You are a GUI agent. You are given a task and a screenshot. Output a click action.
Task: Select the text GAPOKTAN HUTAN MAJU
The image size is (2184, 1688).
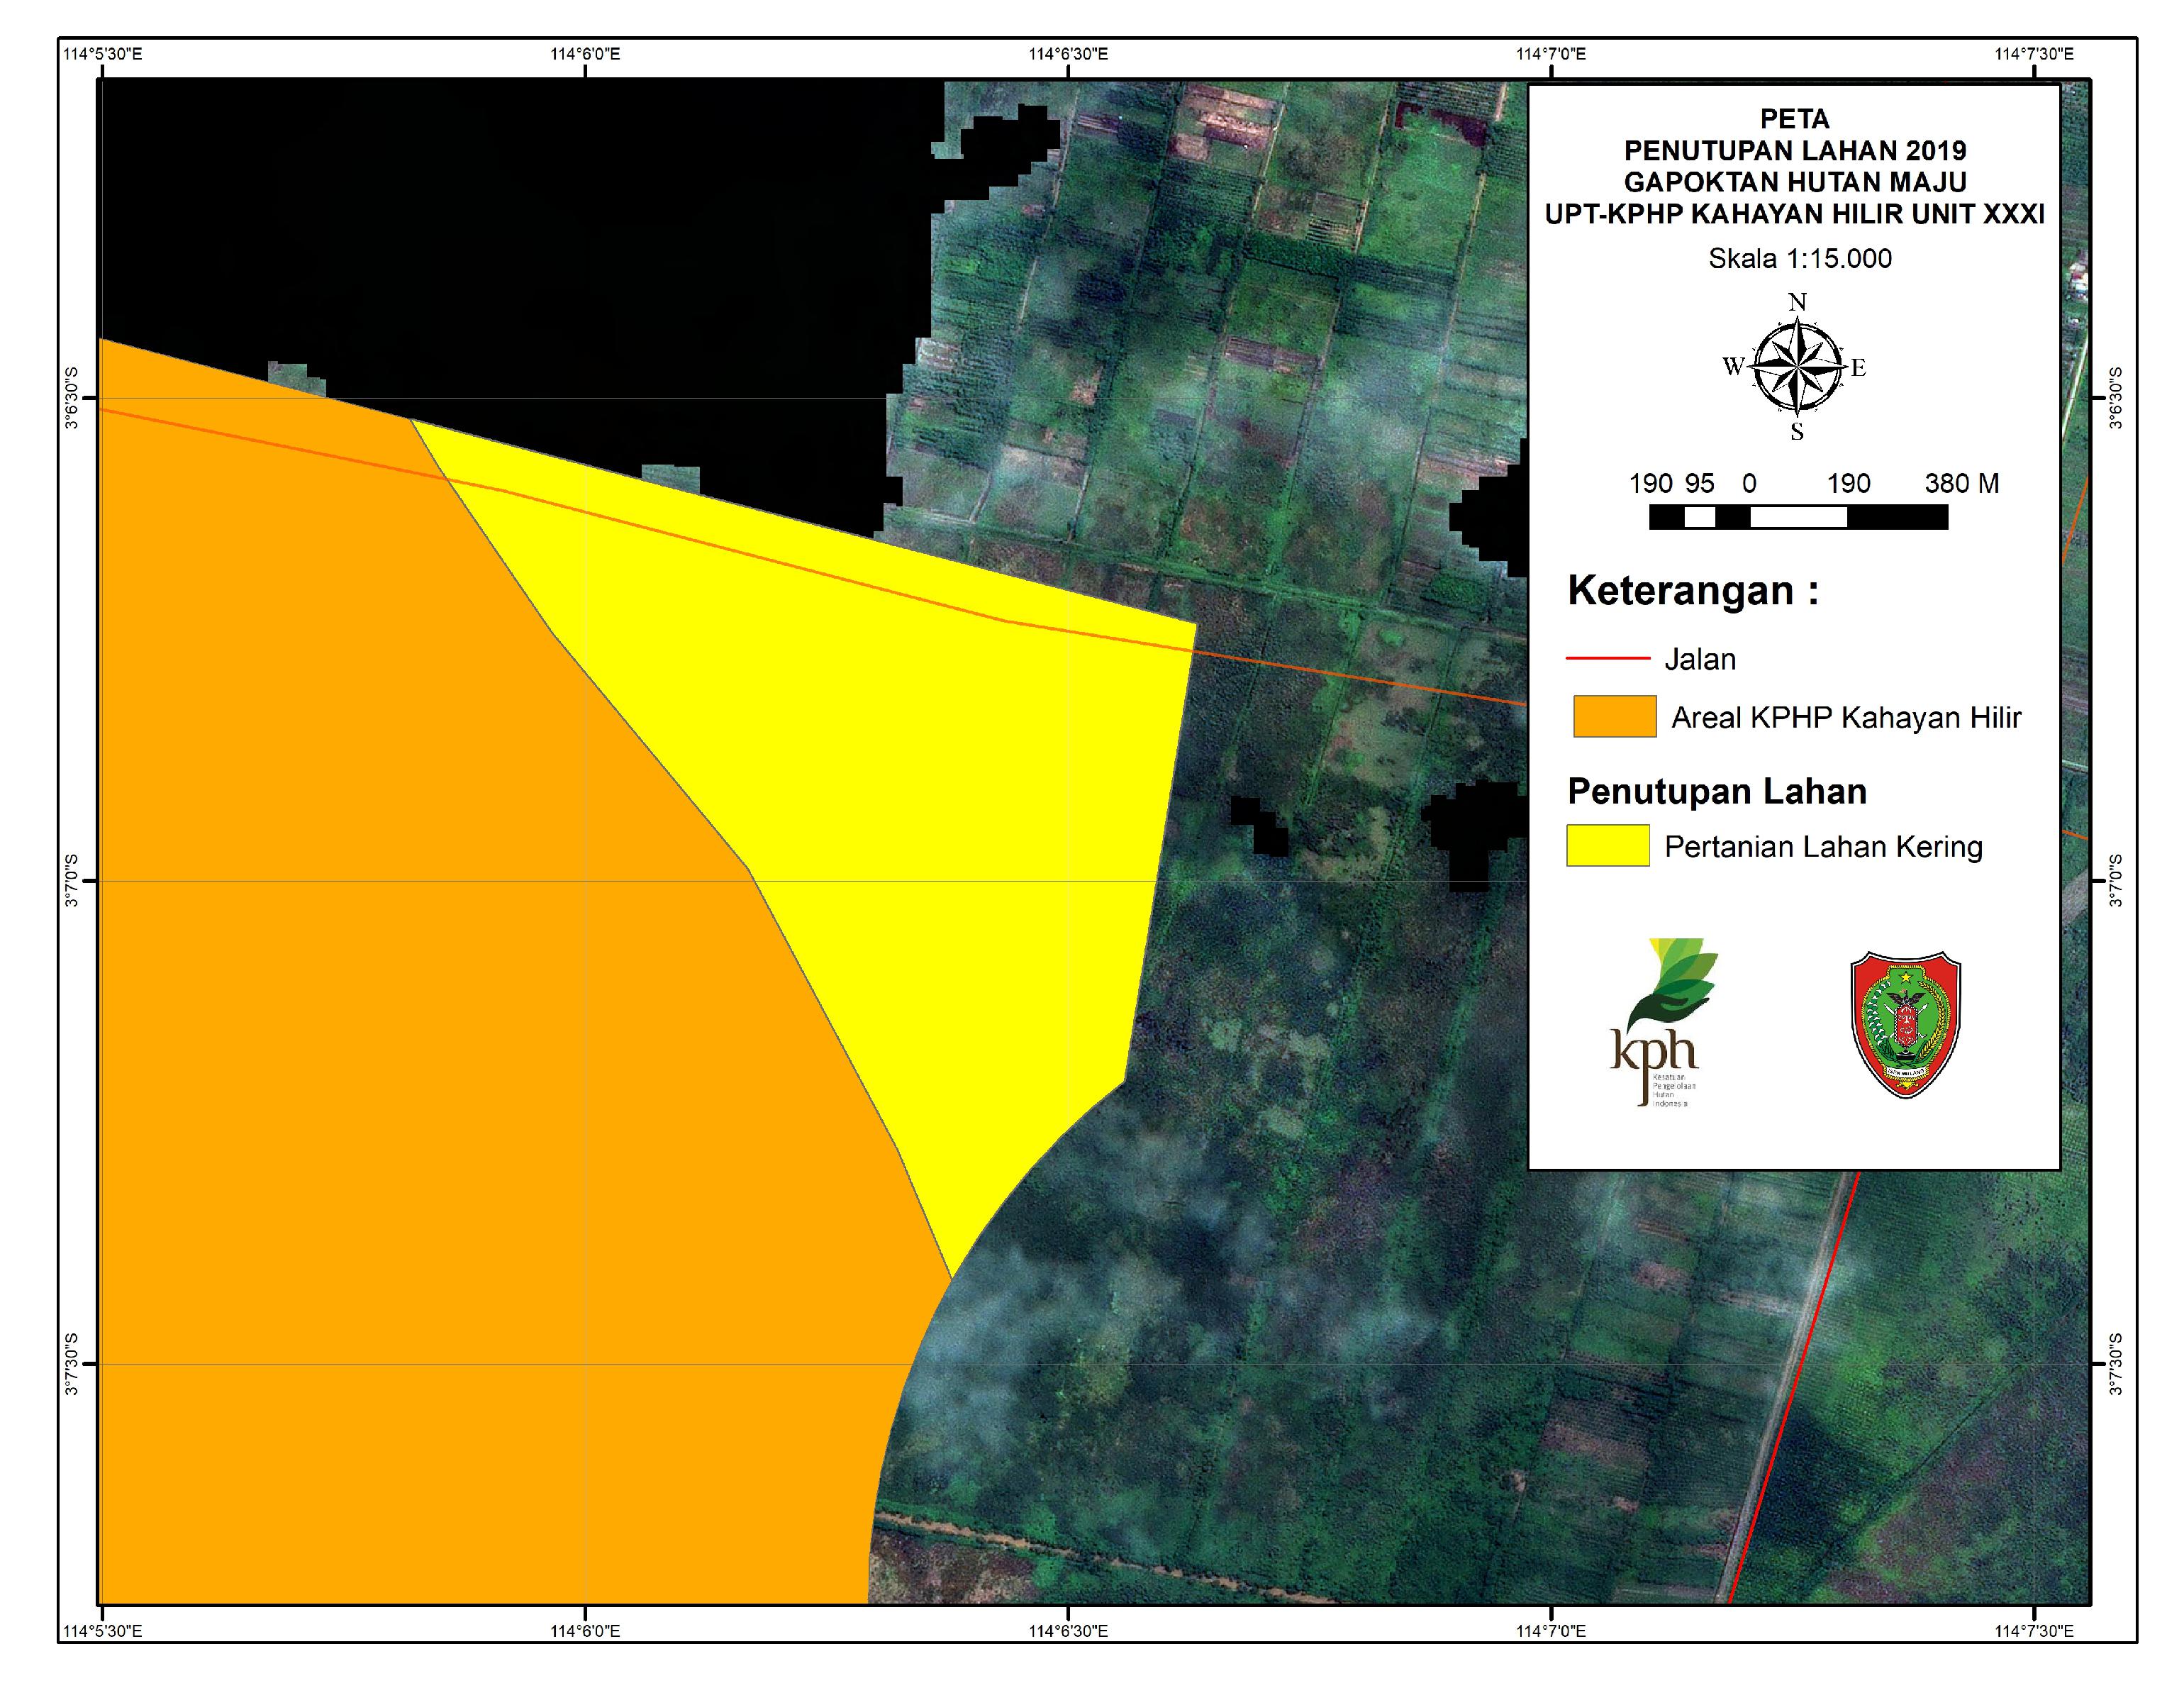(1795, 182)
